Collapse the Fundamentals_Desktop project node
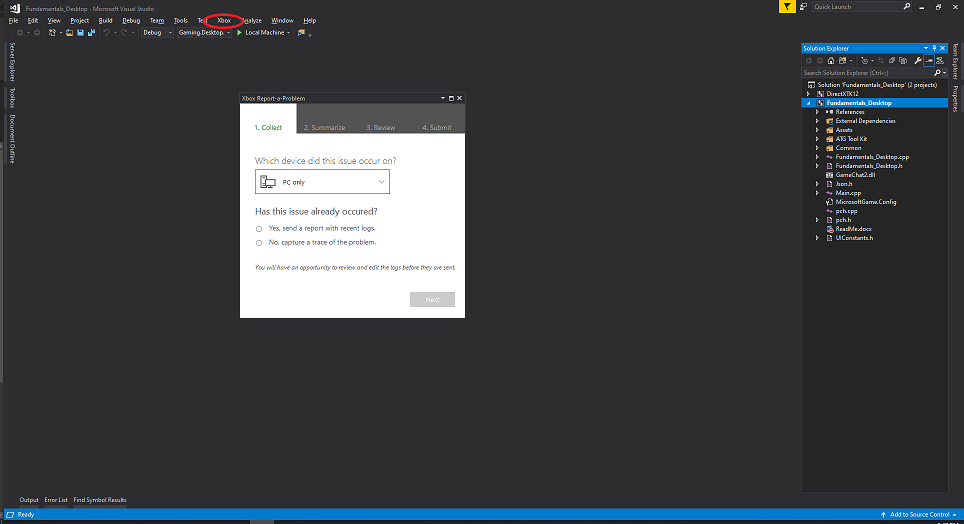Image resolution: width=964 pixels, height=524 pixels. [x=808, y=103]
